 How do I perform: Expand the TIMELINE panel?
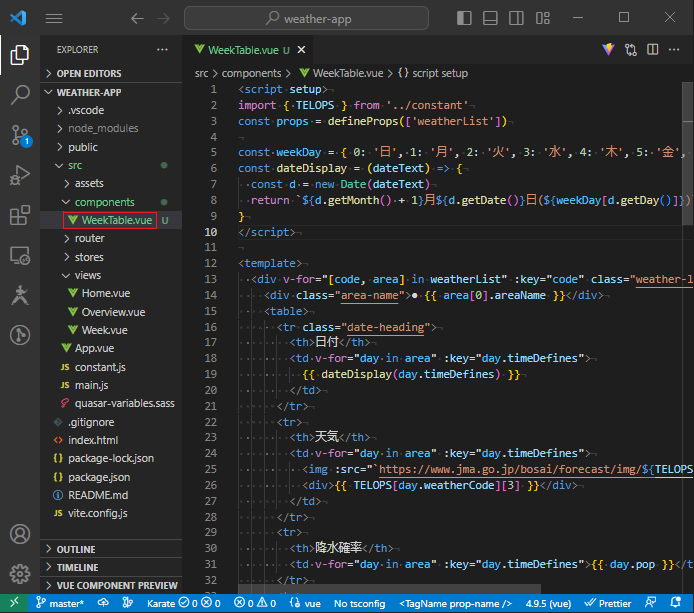(x=111, y=567)
